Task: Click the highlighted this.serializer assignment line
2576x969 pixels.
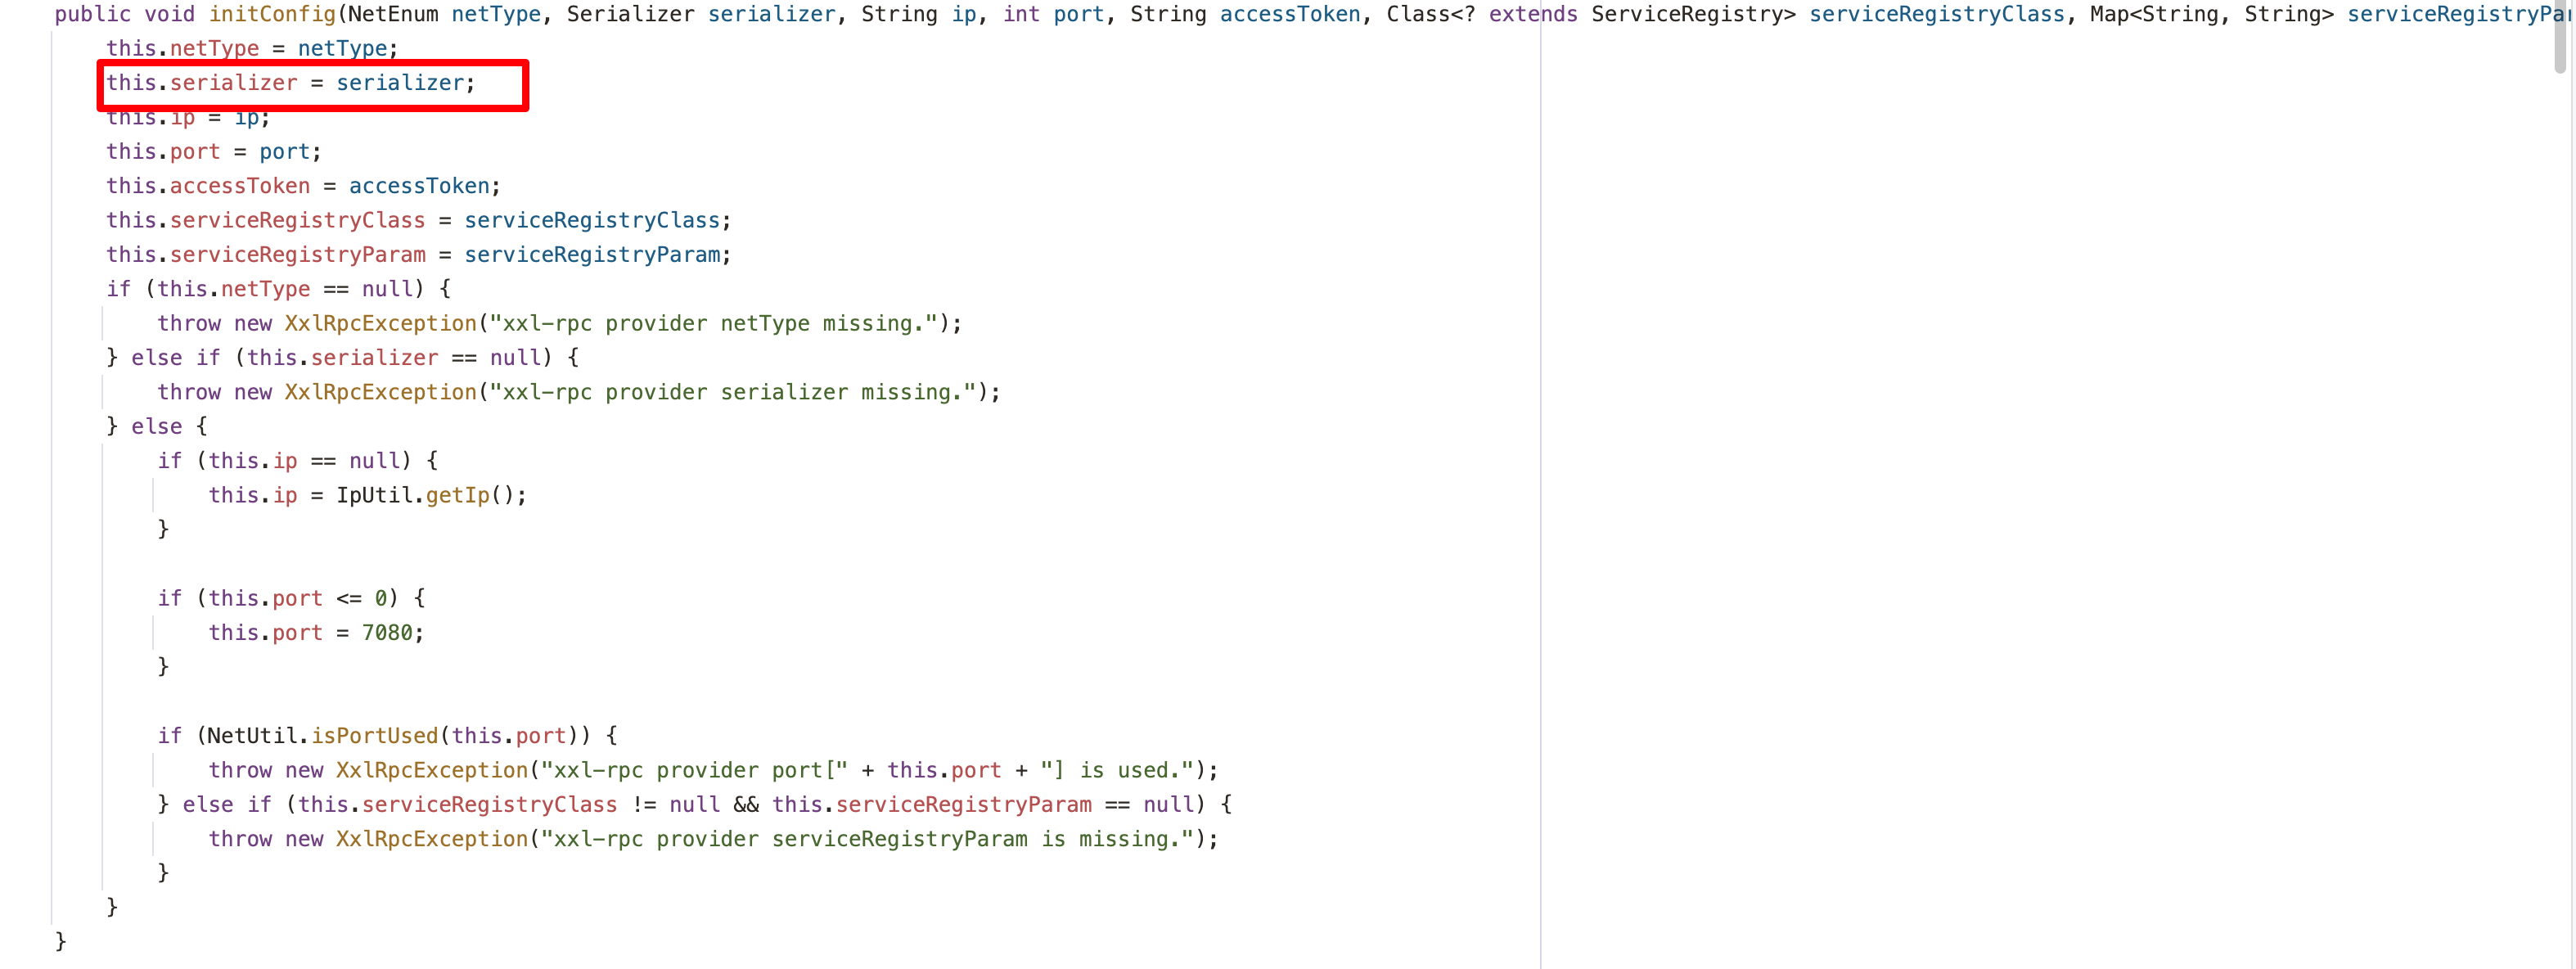Action: (290, 83)
